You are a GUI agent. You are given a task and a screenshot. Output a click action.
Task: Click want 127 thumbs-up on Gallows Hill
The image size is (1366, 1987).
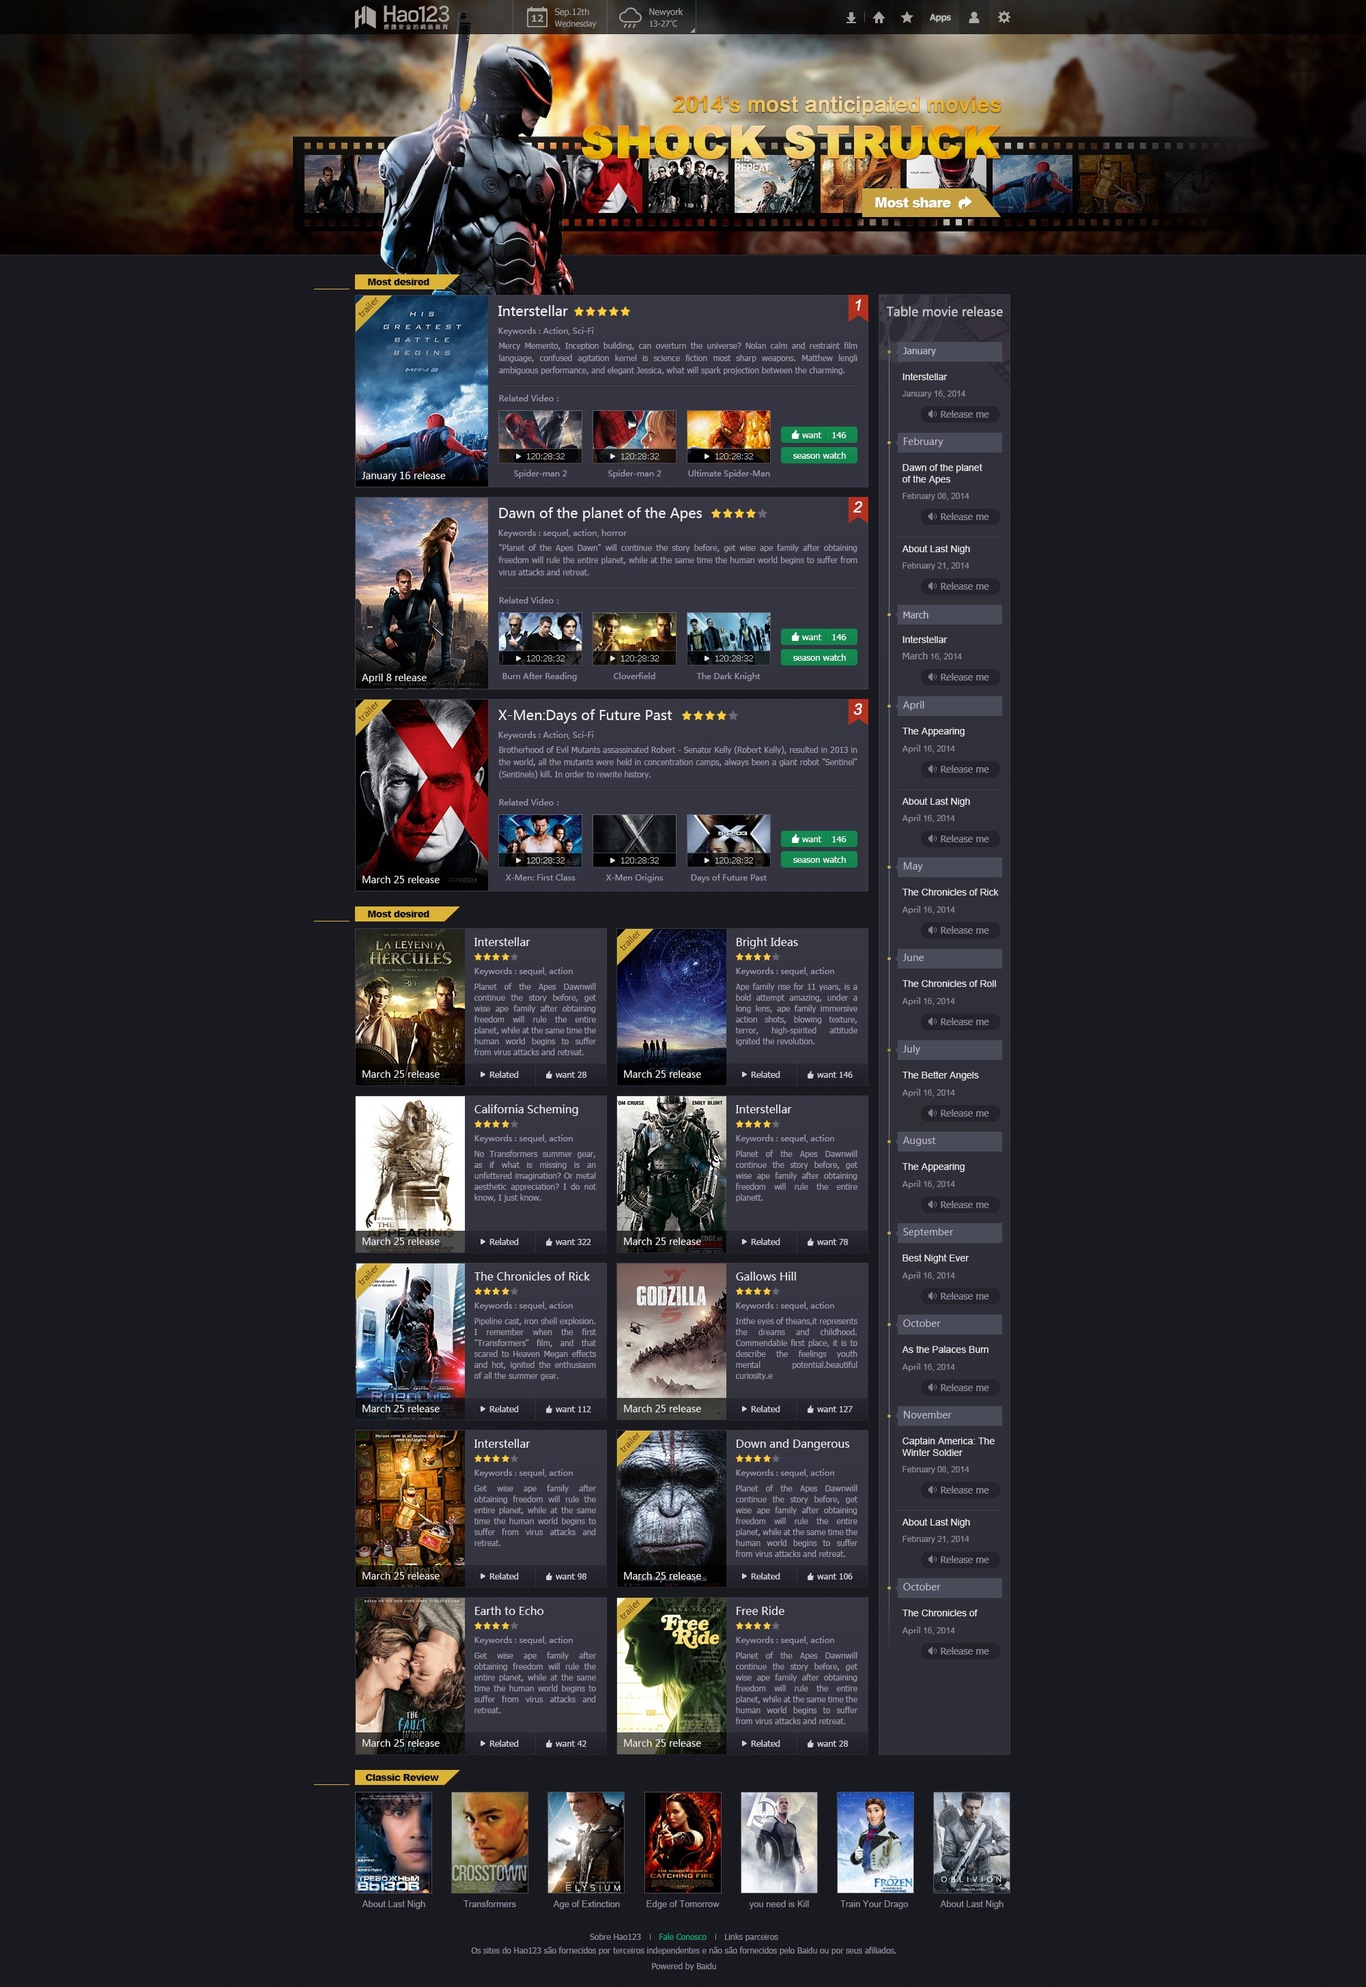(829, 1409)
